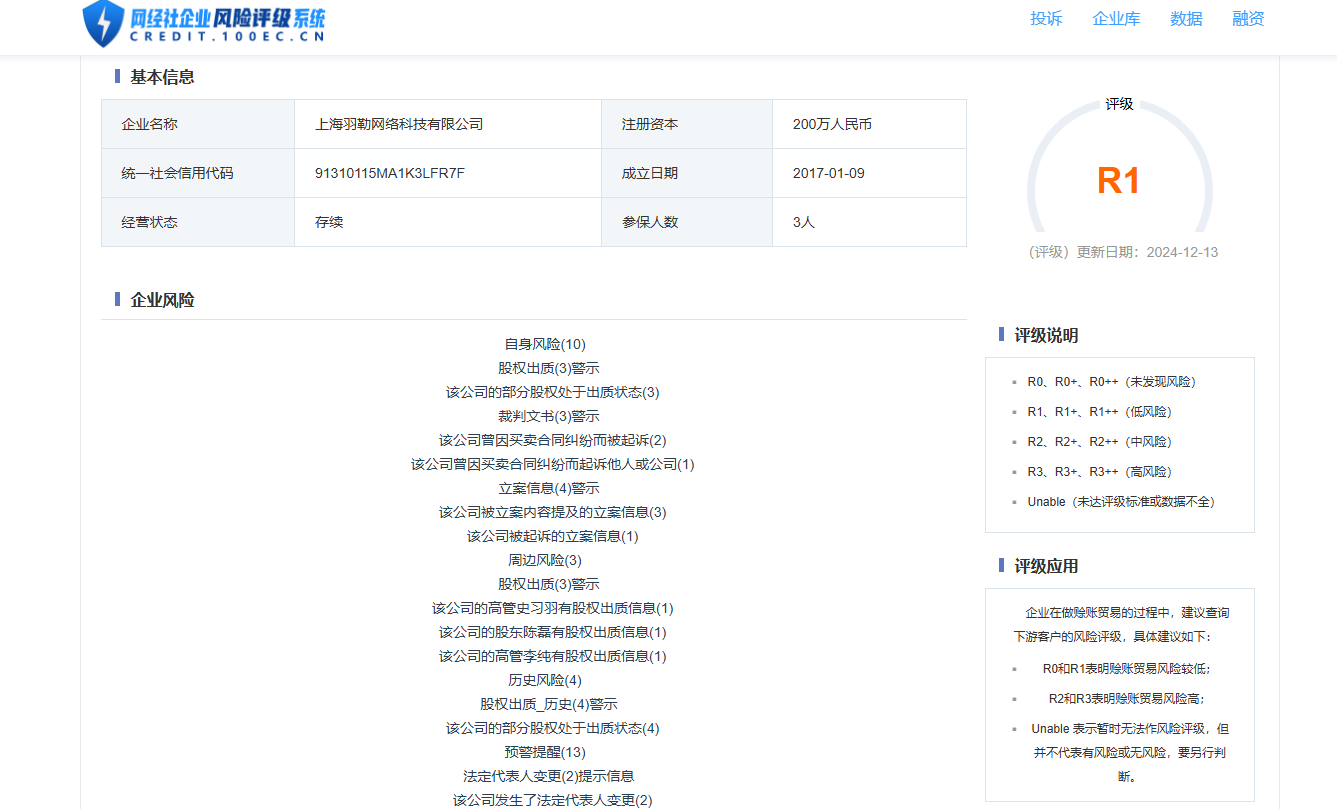Click the R1 rating gauge
Screen dimensions: 1337x809
click(x=1119, y=180)
